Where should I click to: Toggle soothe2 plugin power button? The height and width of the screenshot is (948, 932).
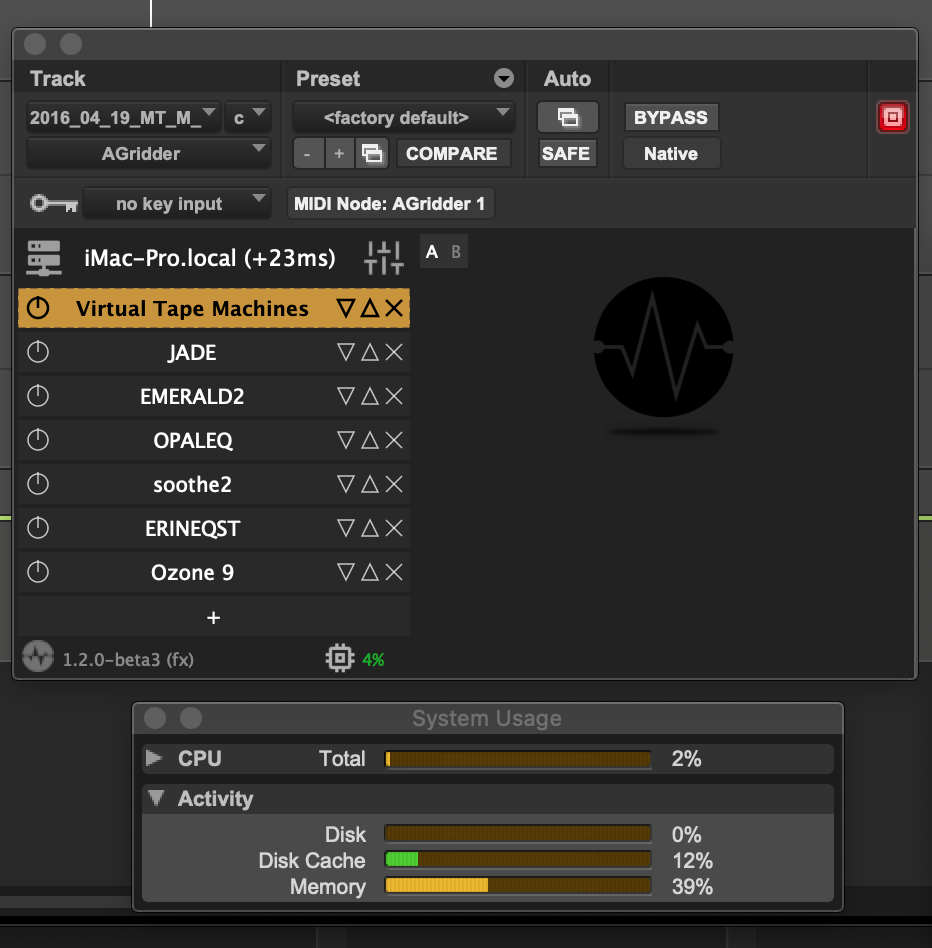point(38,484)
